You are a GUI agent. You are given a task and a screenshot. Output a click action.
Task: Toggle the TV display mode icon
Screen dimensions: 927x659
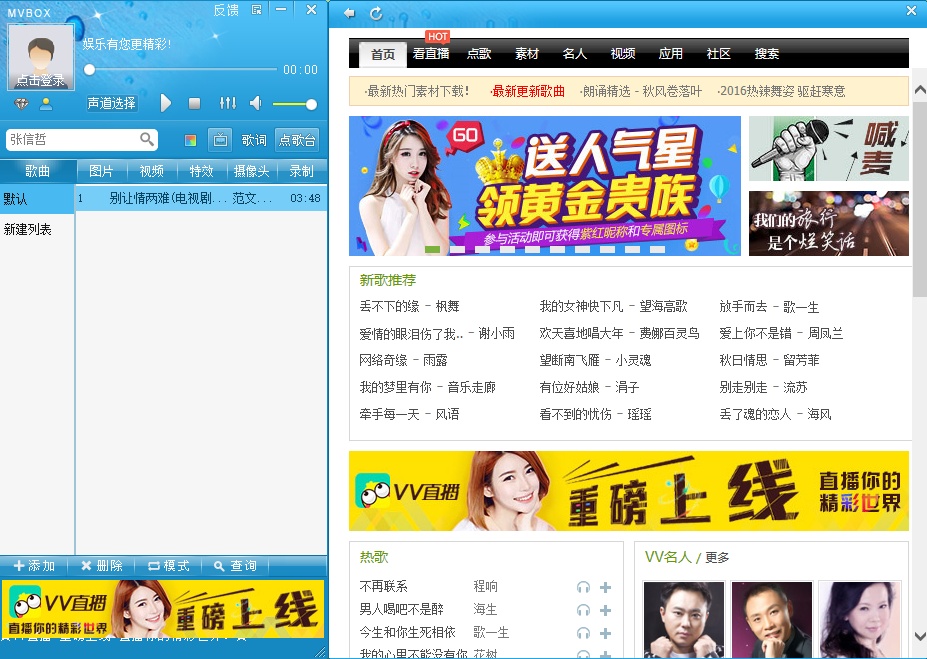[x=220, y=140]
